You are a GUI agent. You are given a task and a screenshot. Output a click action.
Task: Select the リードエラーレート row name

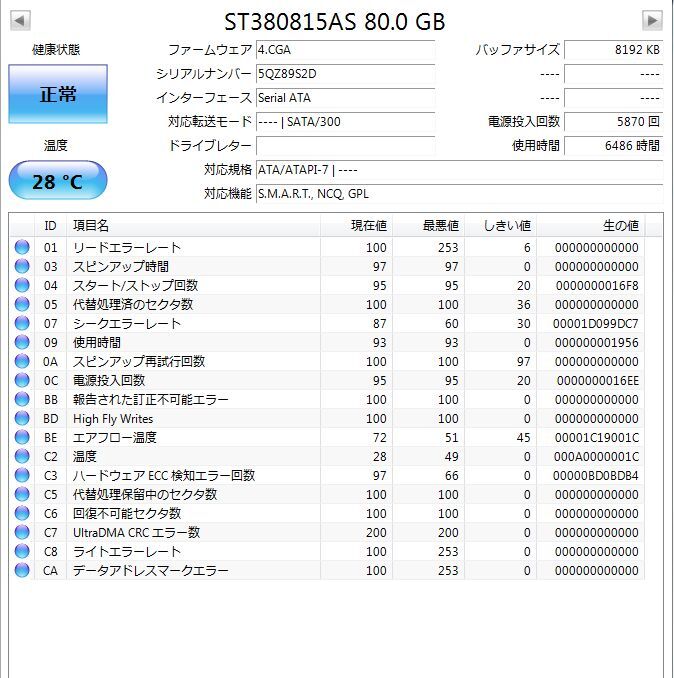127,247
